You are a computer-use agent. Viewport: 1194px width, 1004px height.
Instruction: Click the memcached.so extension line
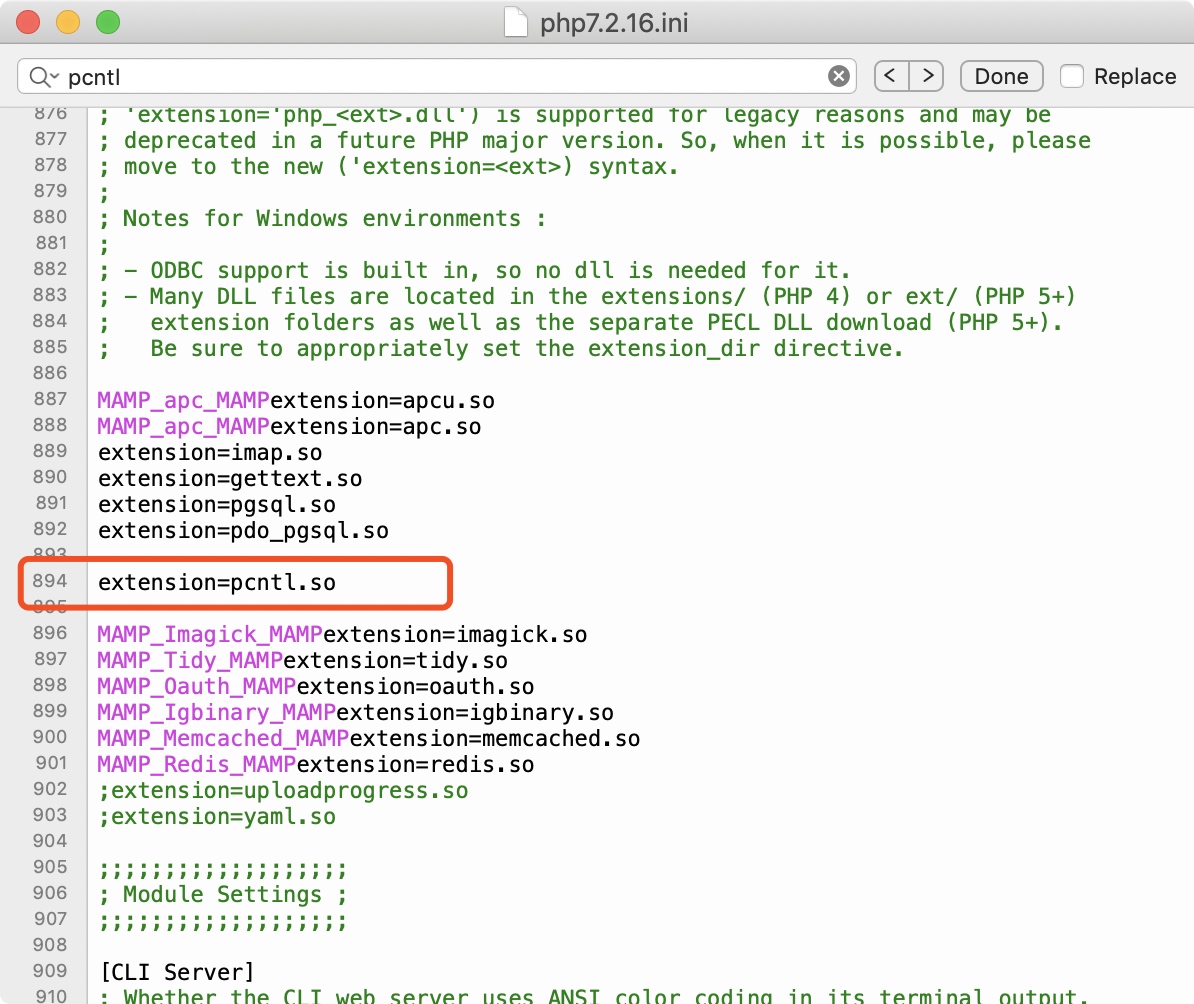[369, 738]
